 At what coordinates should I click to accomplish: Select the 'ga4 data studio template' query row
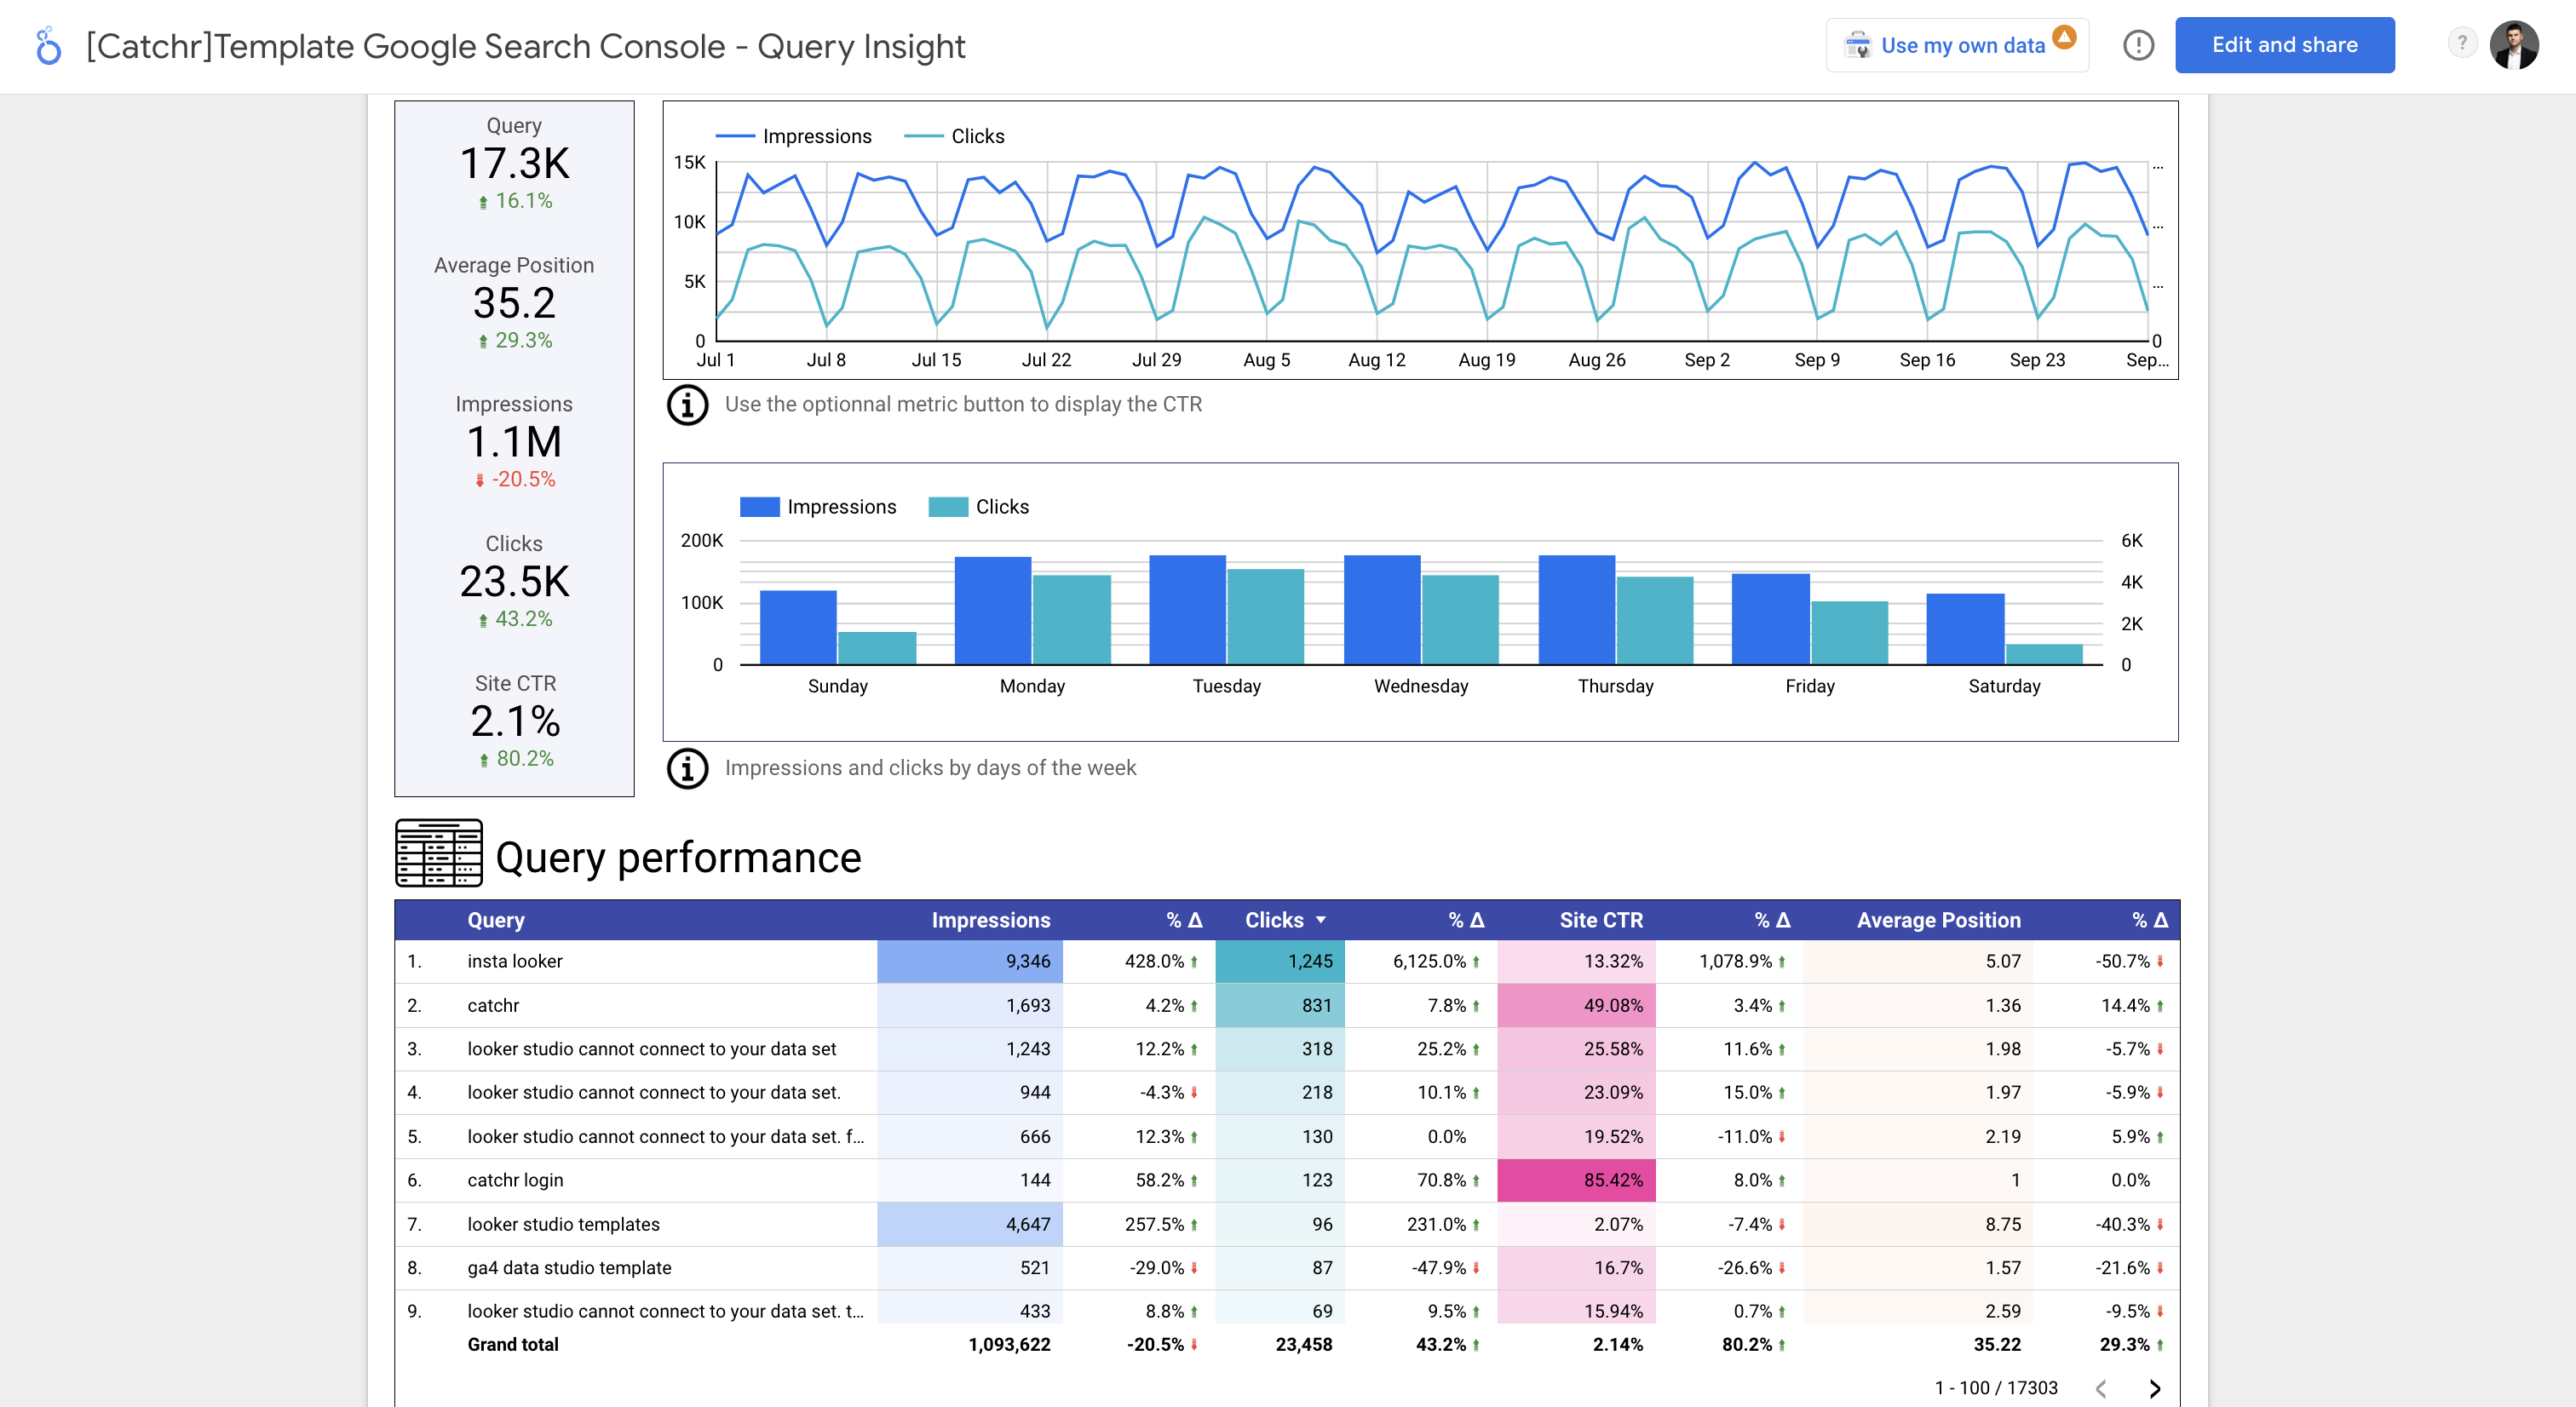click(1287, 1268)
